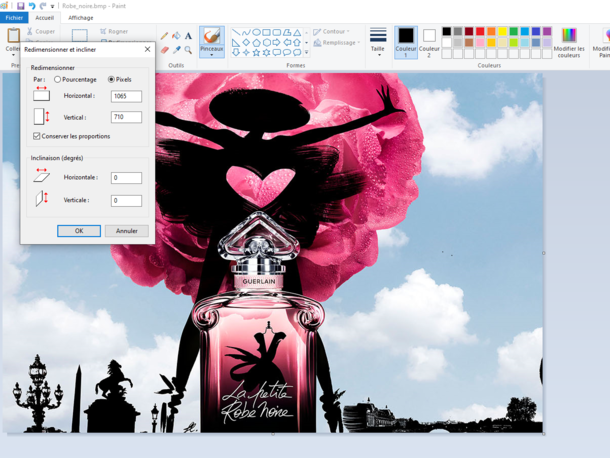Click Annuler in resize dialog
Image resolution: width=610 pixels, height=458 pixels.
(x=127, y=231)
